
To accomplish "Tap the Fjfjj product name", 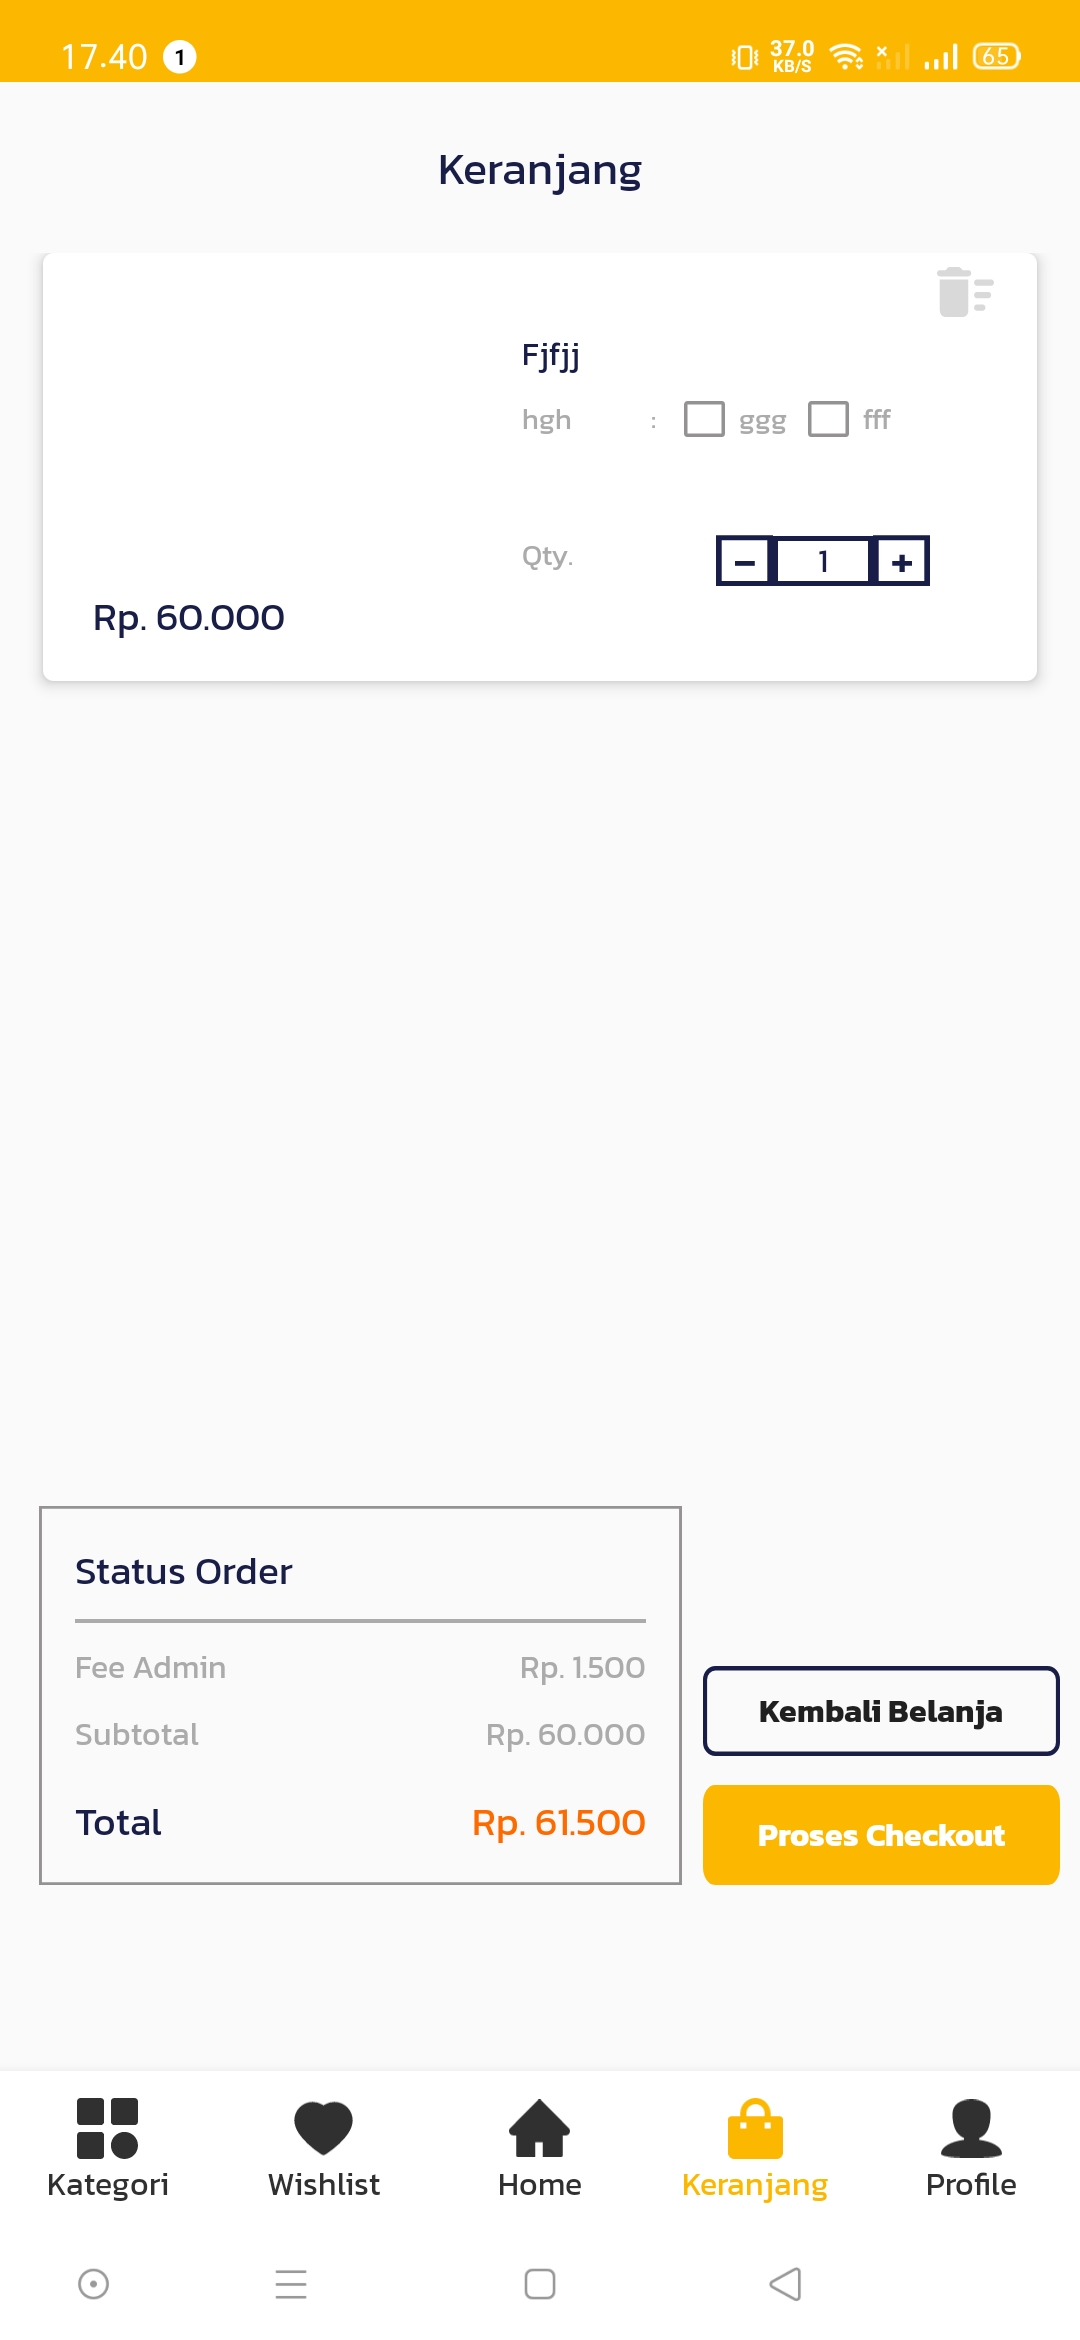I will pyautogui.click(x=551, y=355).
